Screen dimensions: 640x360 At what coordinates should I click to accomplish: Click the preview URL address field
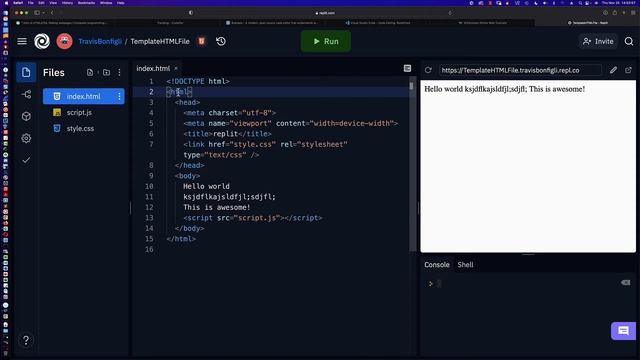520,70
